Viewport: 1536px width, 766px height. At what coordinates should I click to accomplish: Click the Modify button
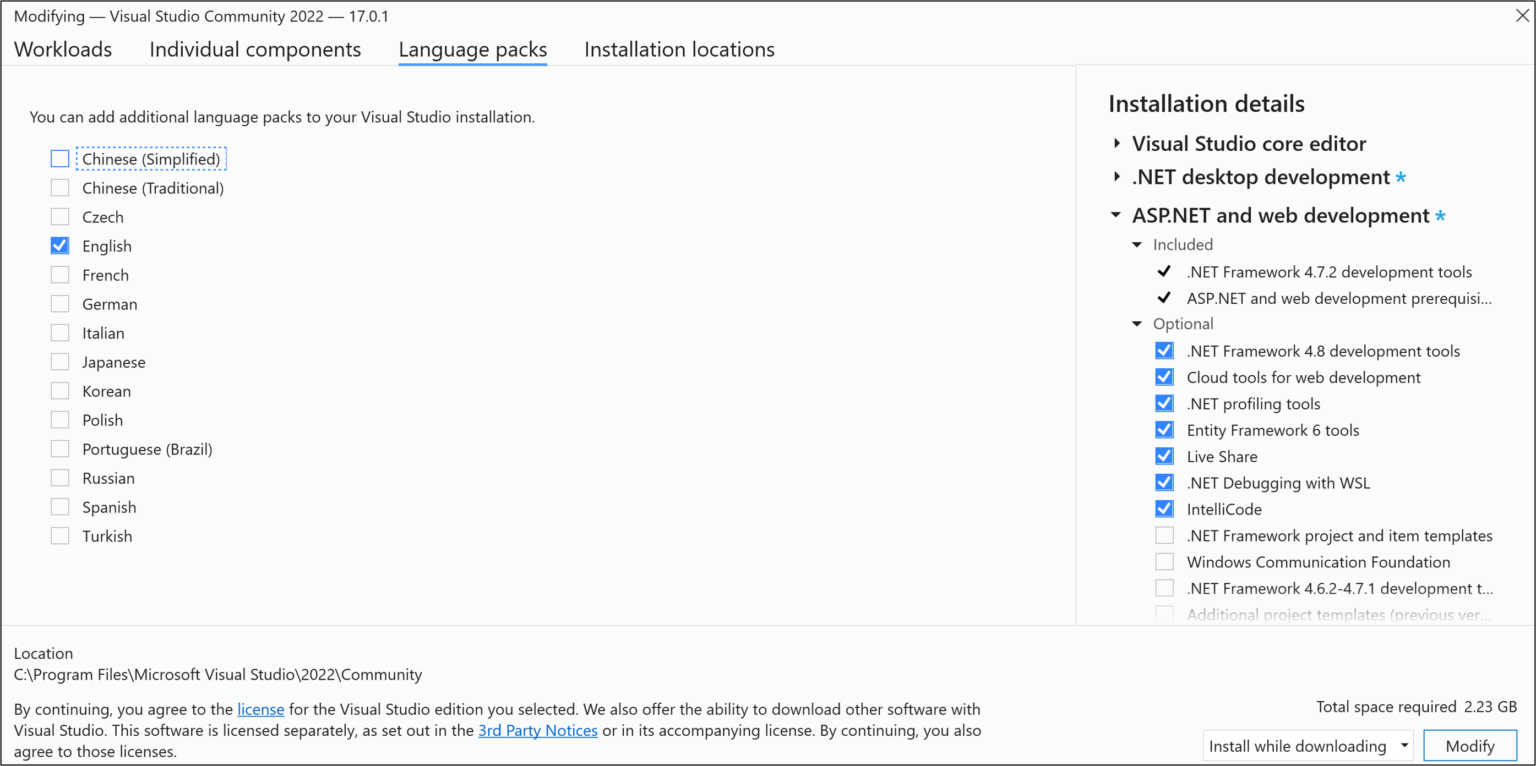point(1470,745)
